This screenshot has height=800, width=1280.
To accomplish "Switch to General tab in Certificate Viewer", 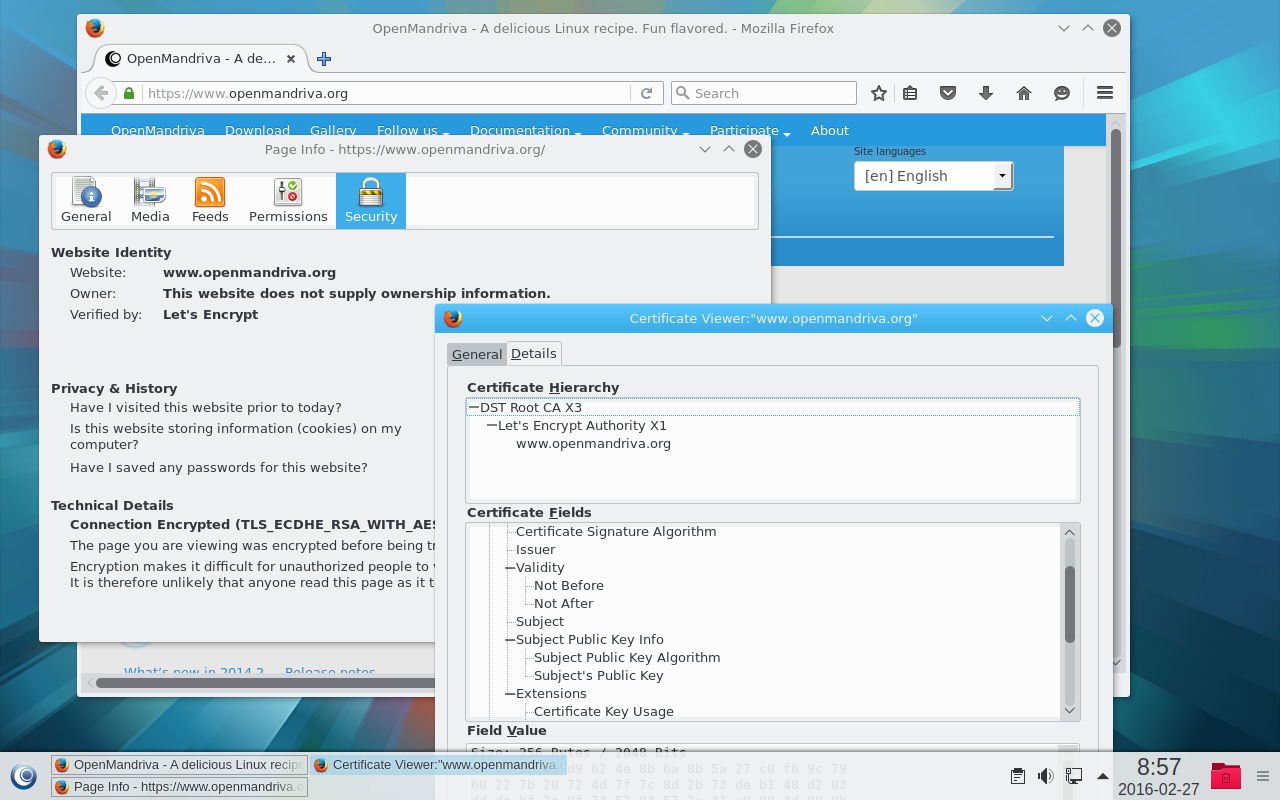I will pyautogui.click(x=477, y=354).
